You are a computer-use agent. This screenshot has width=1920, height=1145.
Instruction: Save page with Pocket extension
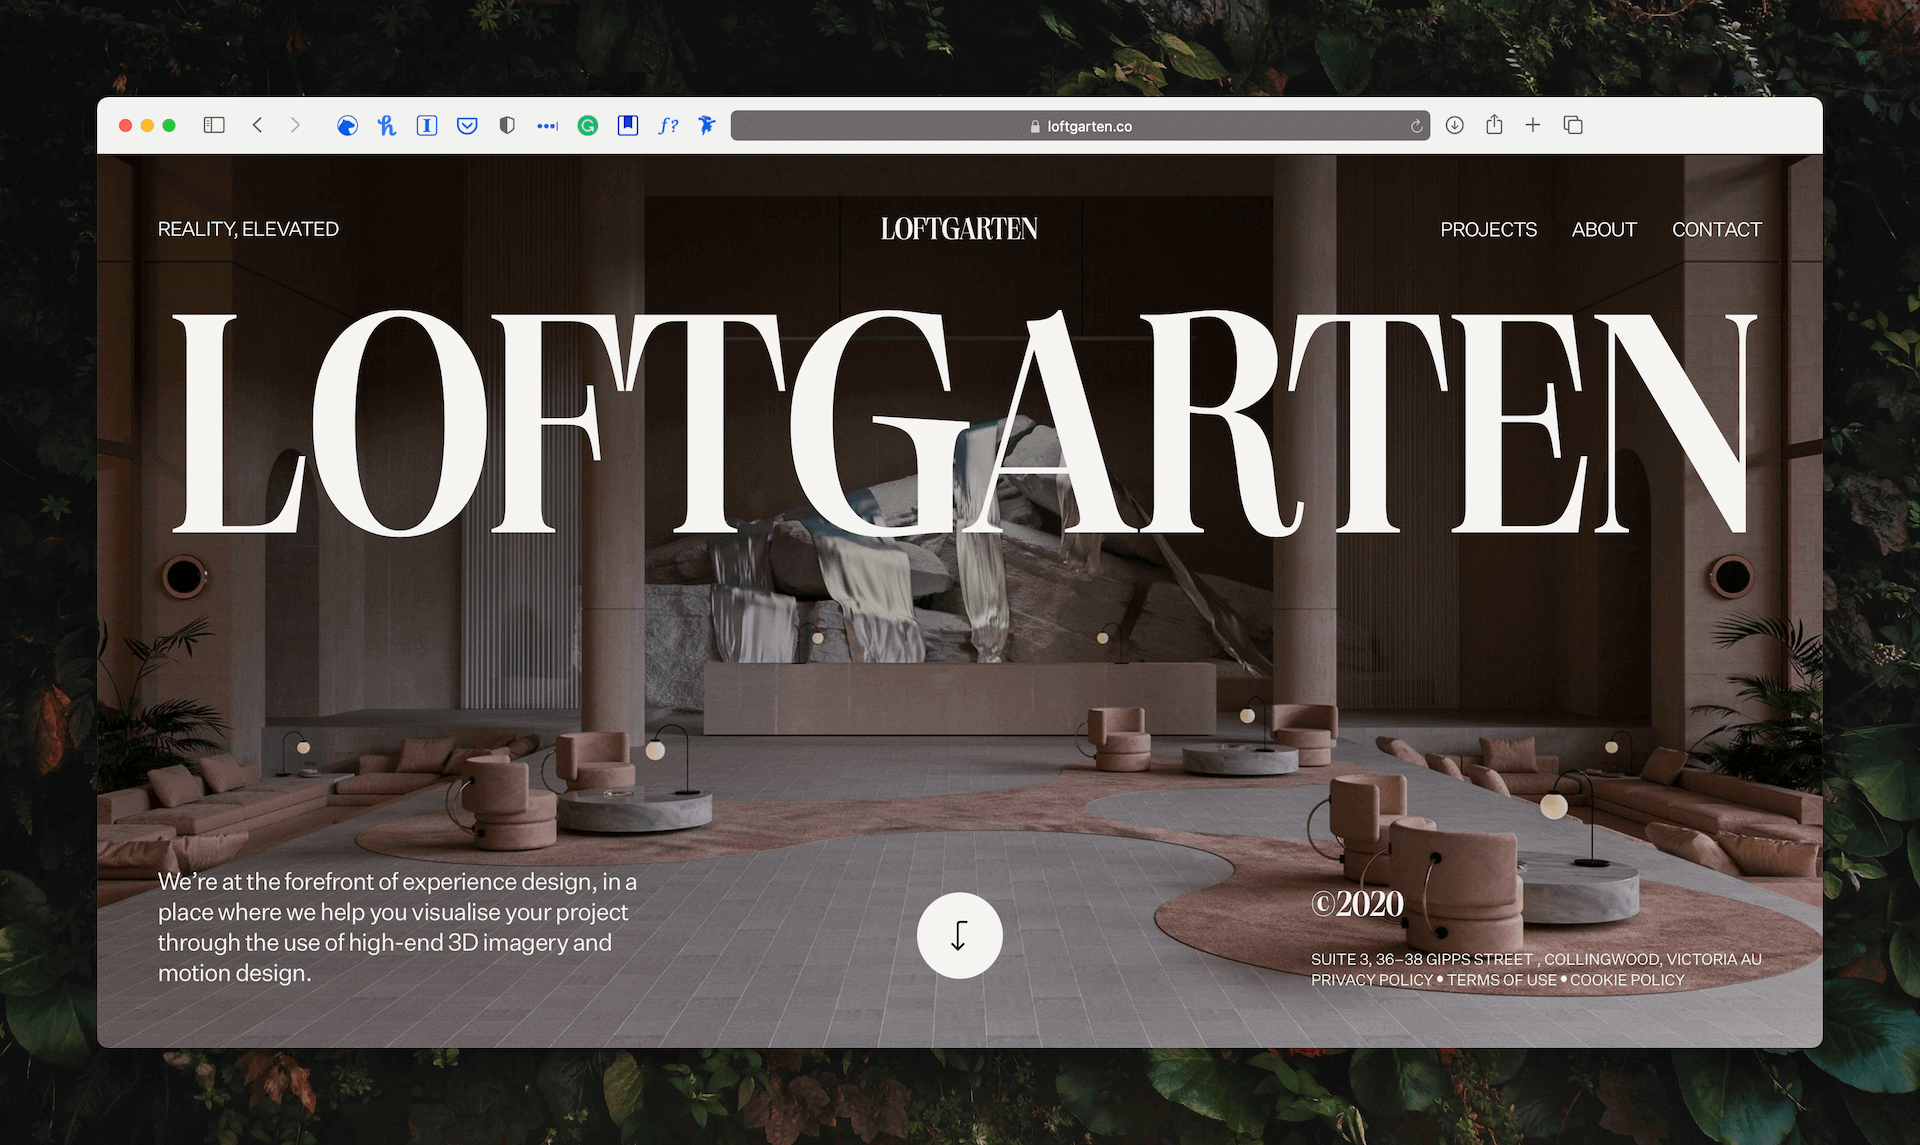pos(467,125)
